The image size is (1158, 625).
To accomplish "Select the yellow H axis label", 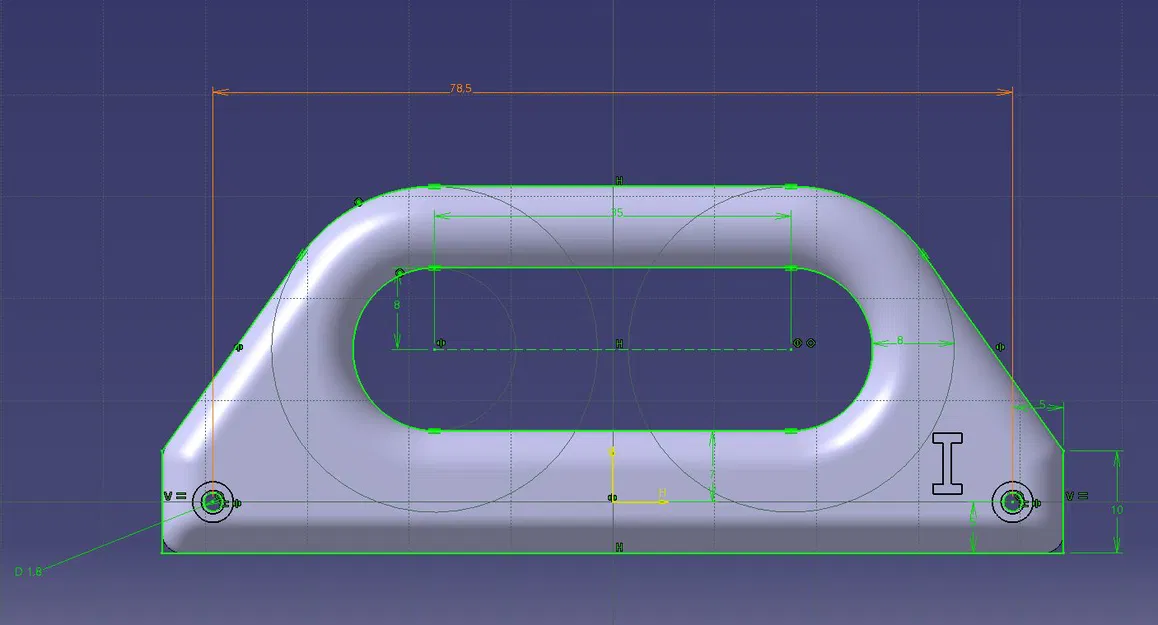I will click(x=662, y=493).
